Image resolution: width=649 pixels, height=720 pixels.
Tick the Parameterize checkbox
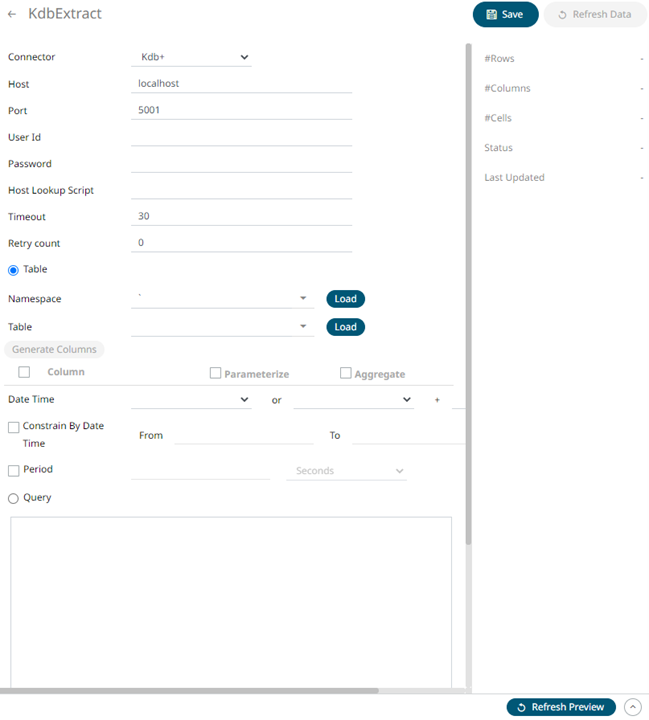pos(215,374)
